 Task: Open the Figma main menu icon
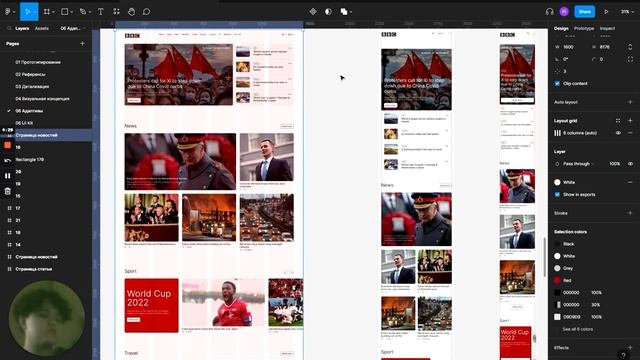8,12
